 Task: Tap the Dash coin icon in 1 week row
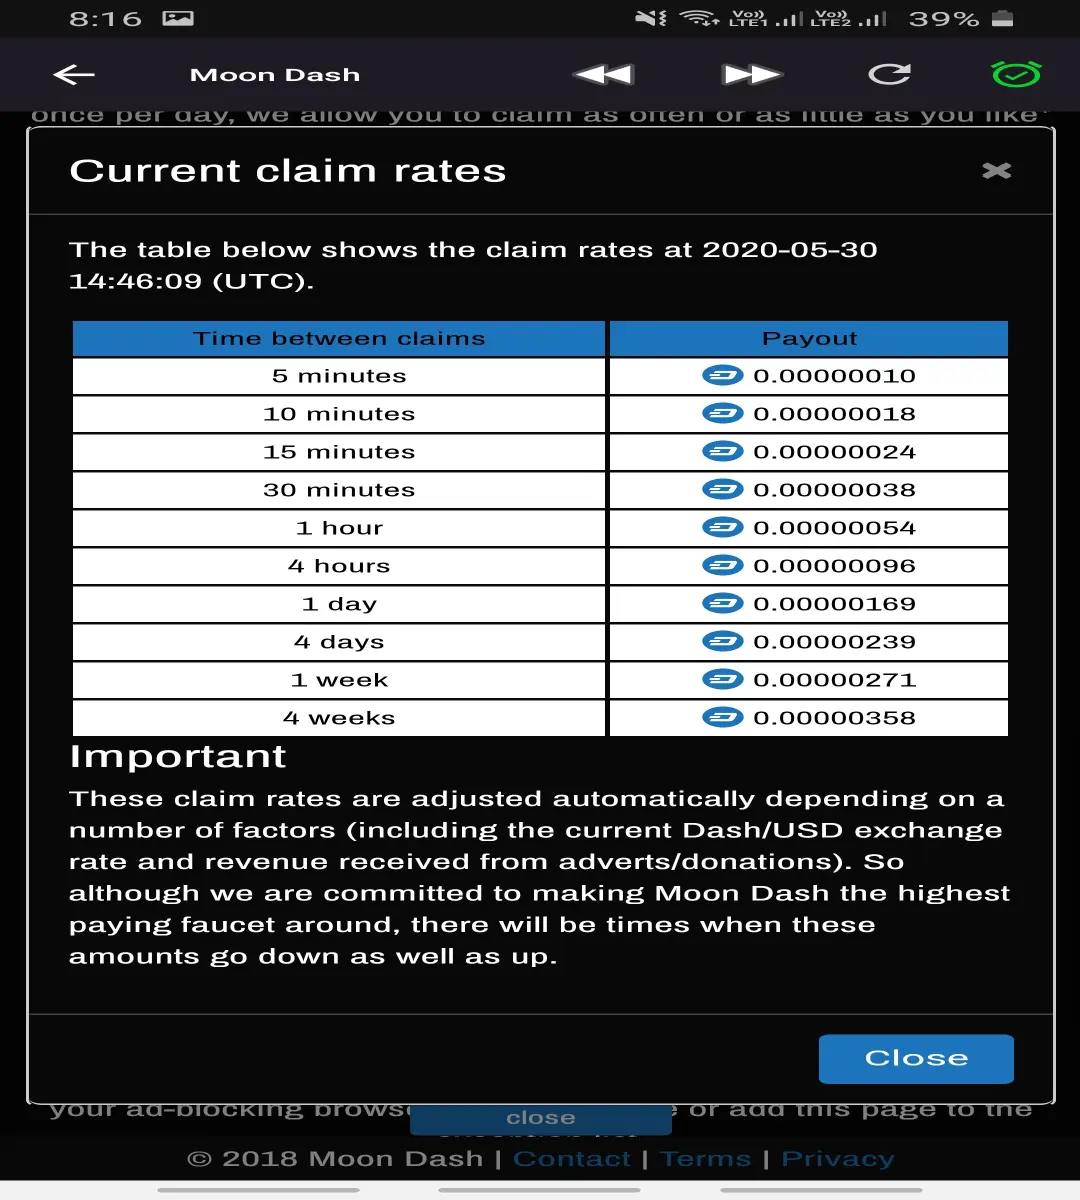tap(723, 680)
